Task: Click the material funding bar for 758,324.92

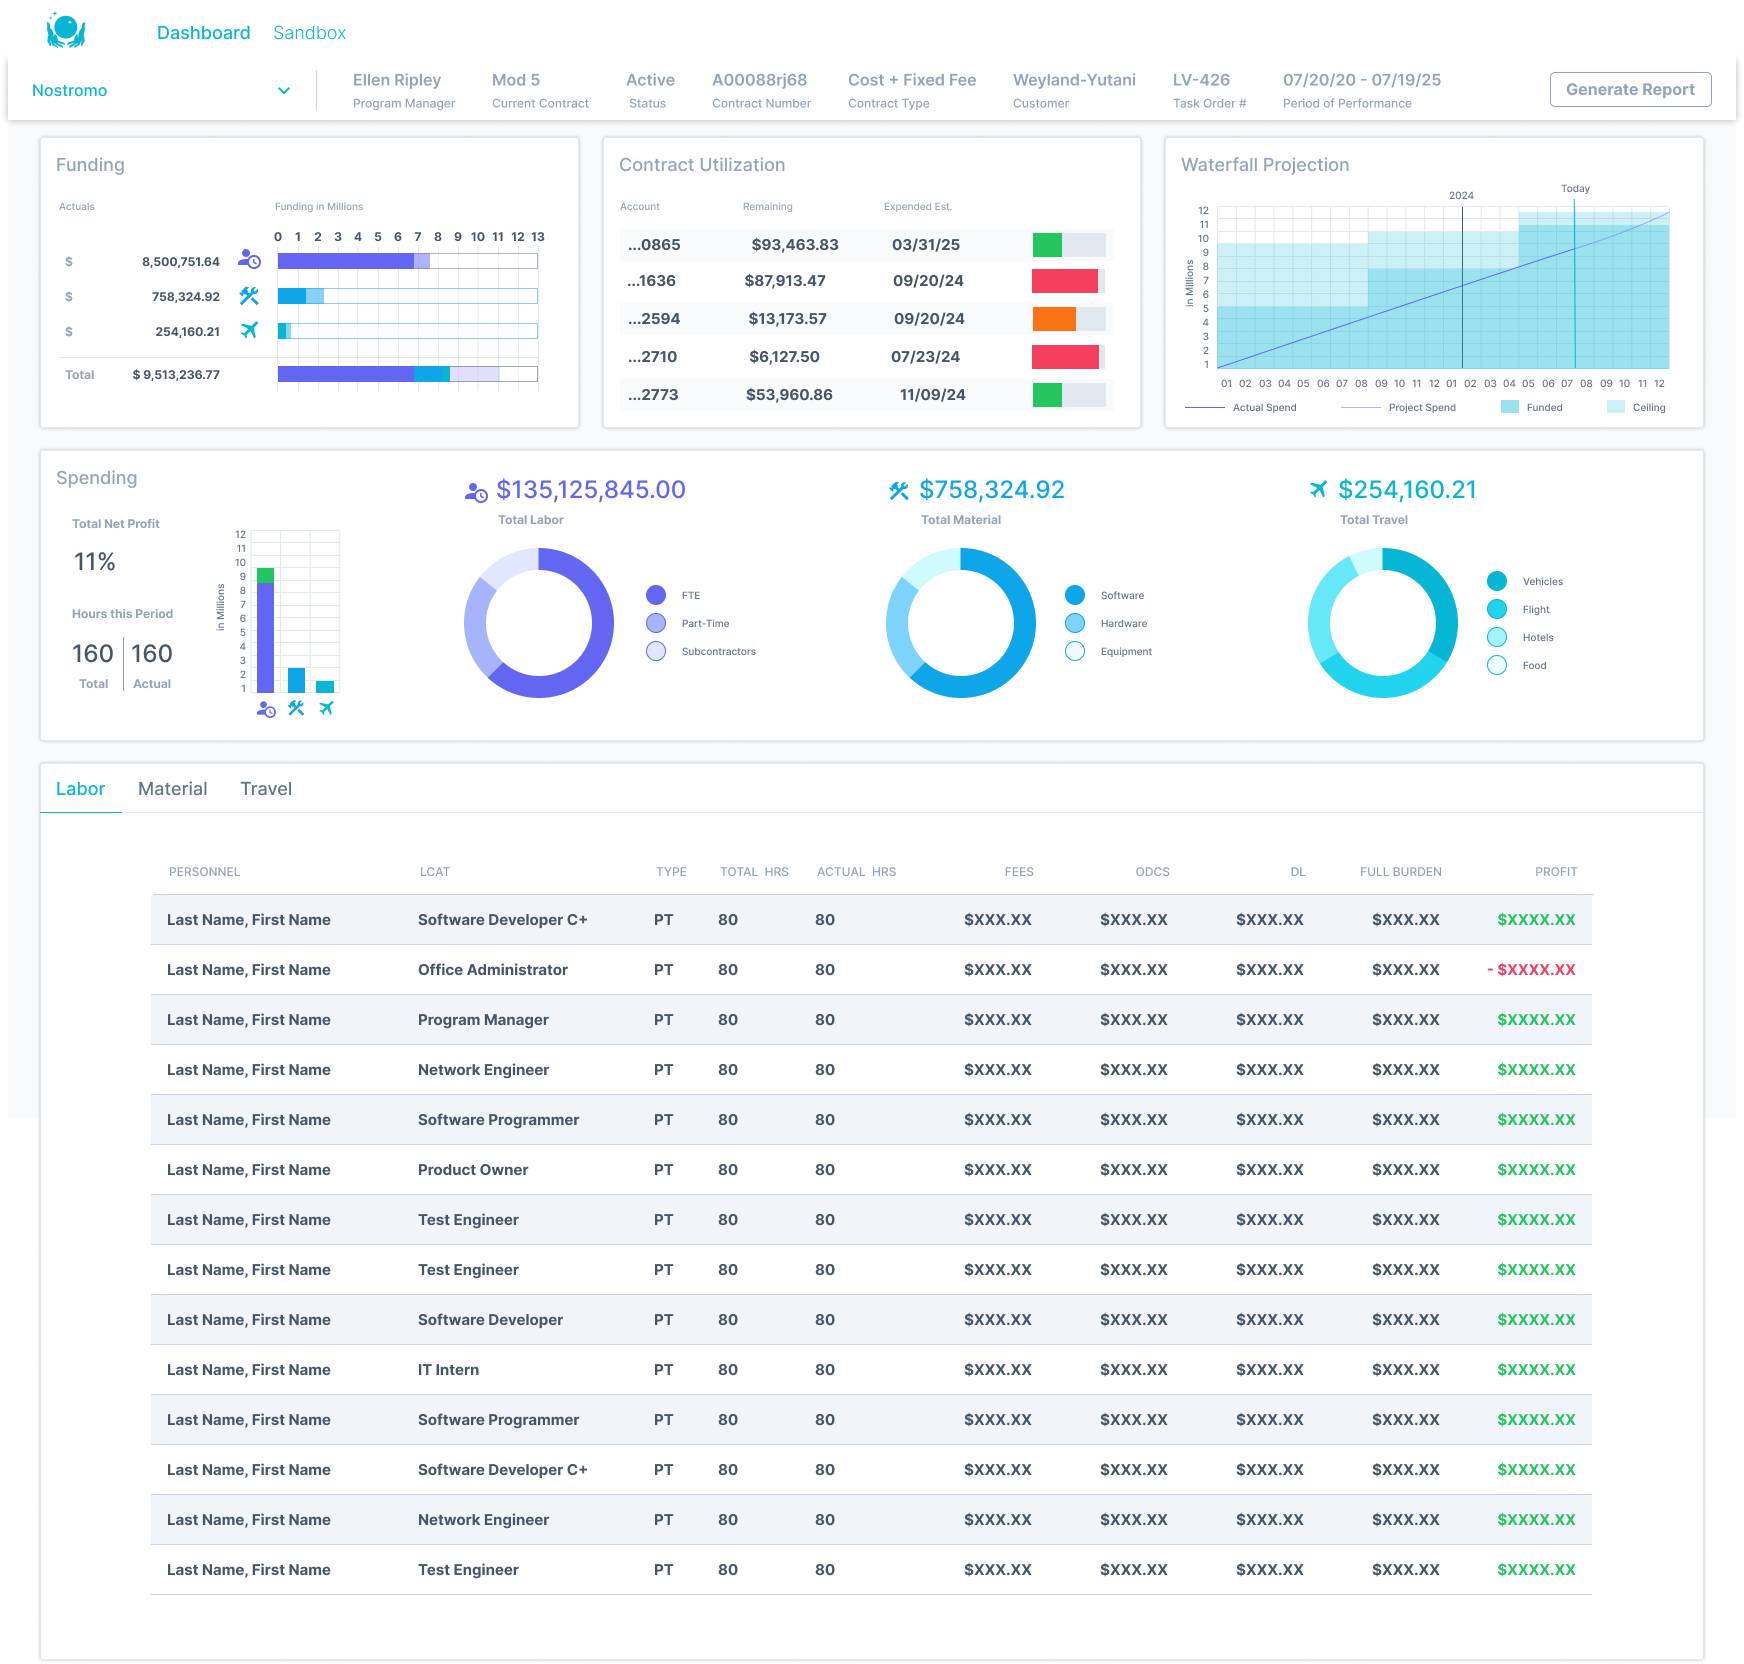Action: pos(408,296)
